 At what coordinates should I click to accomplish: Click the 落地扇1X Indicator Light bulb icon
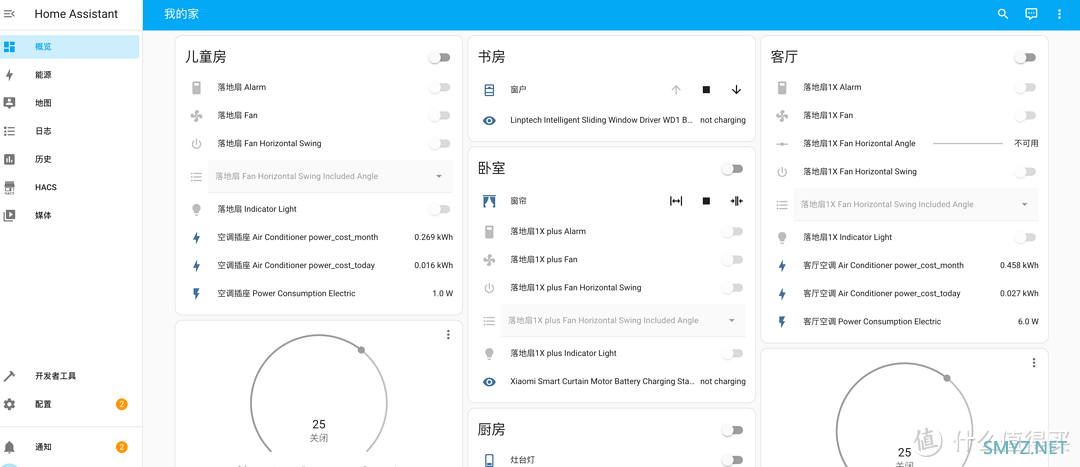pyautogui.click(x=782, y=238)
